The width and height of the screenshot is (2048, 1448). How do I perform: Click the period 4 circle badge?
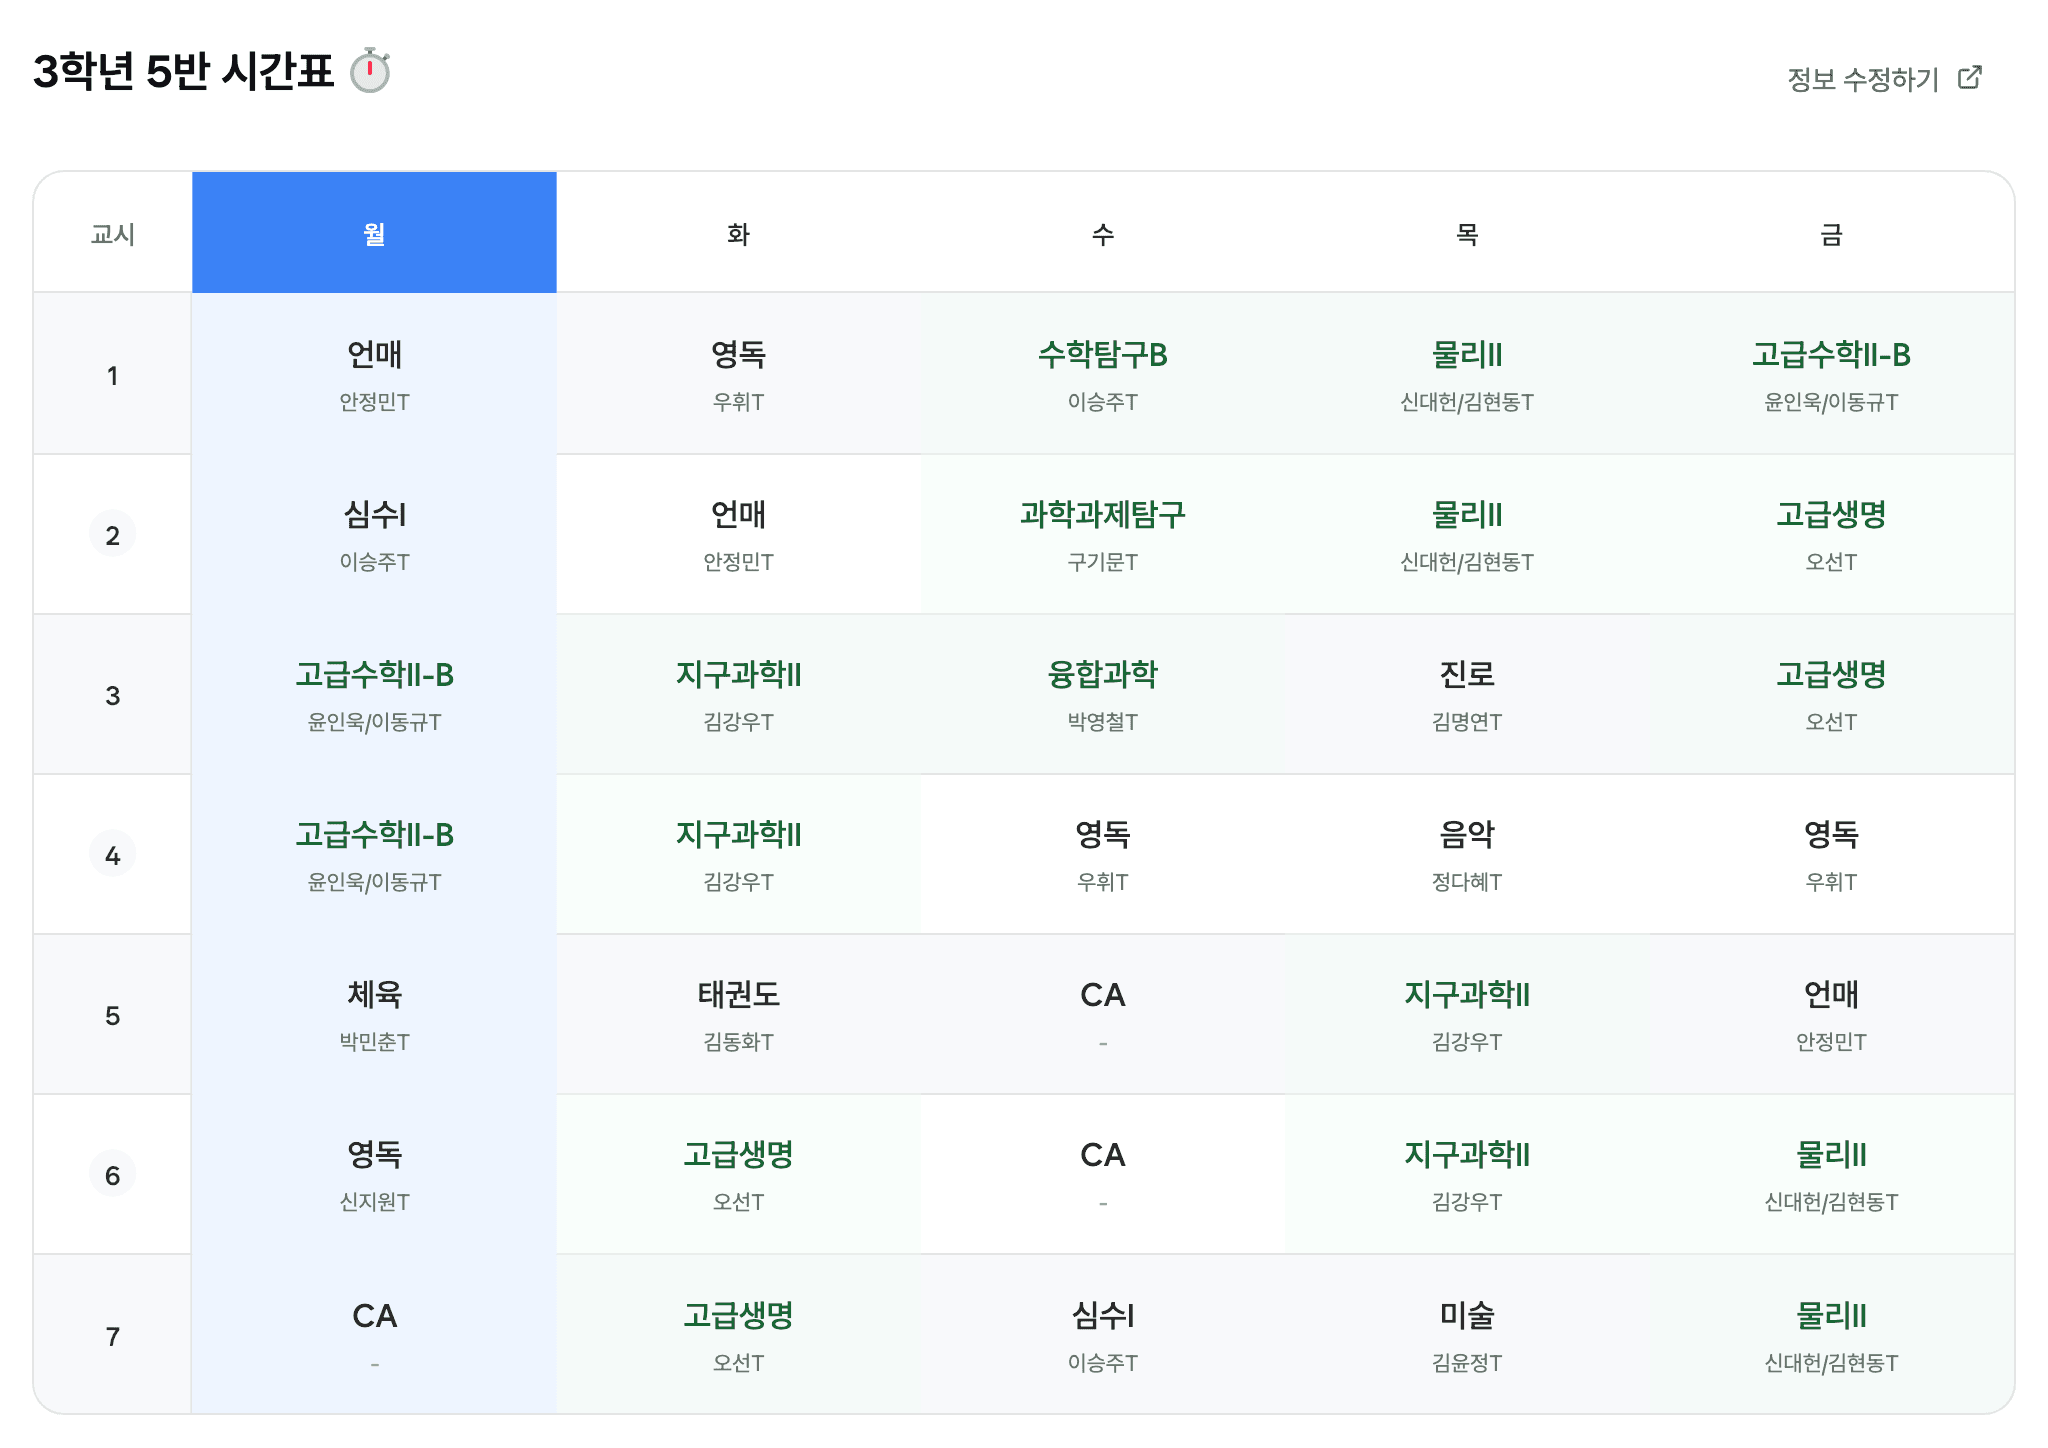113,855
